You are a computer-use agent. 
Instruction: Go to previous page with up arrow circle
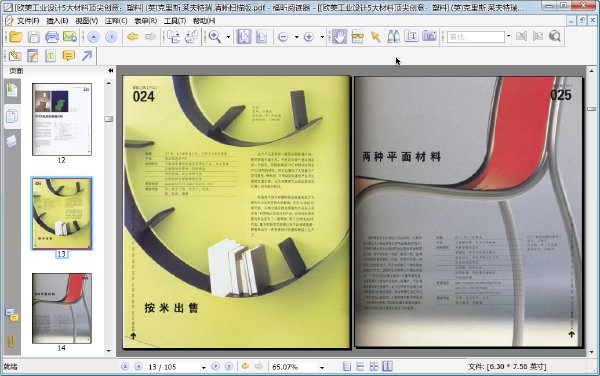93,37
